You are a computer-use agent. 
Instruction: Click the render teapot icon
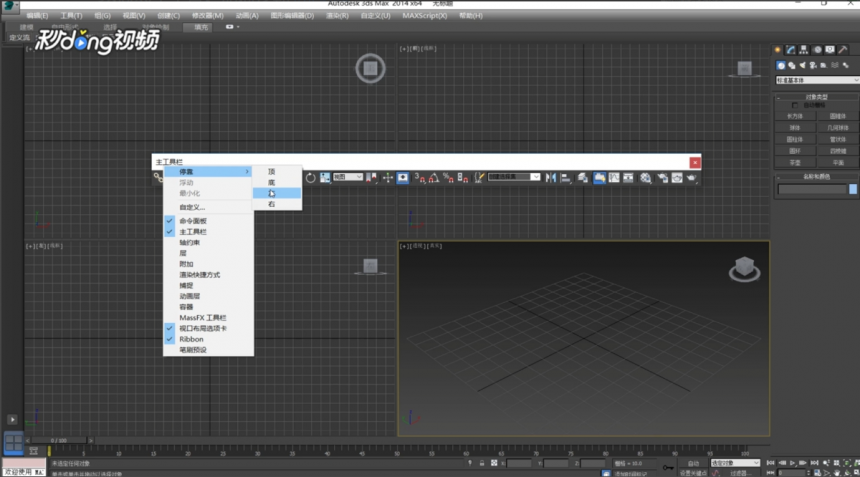pyautogui.click(x=691, y=178)
